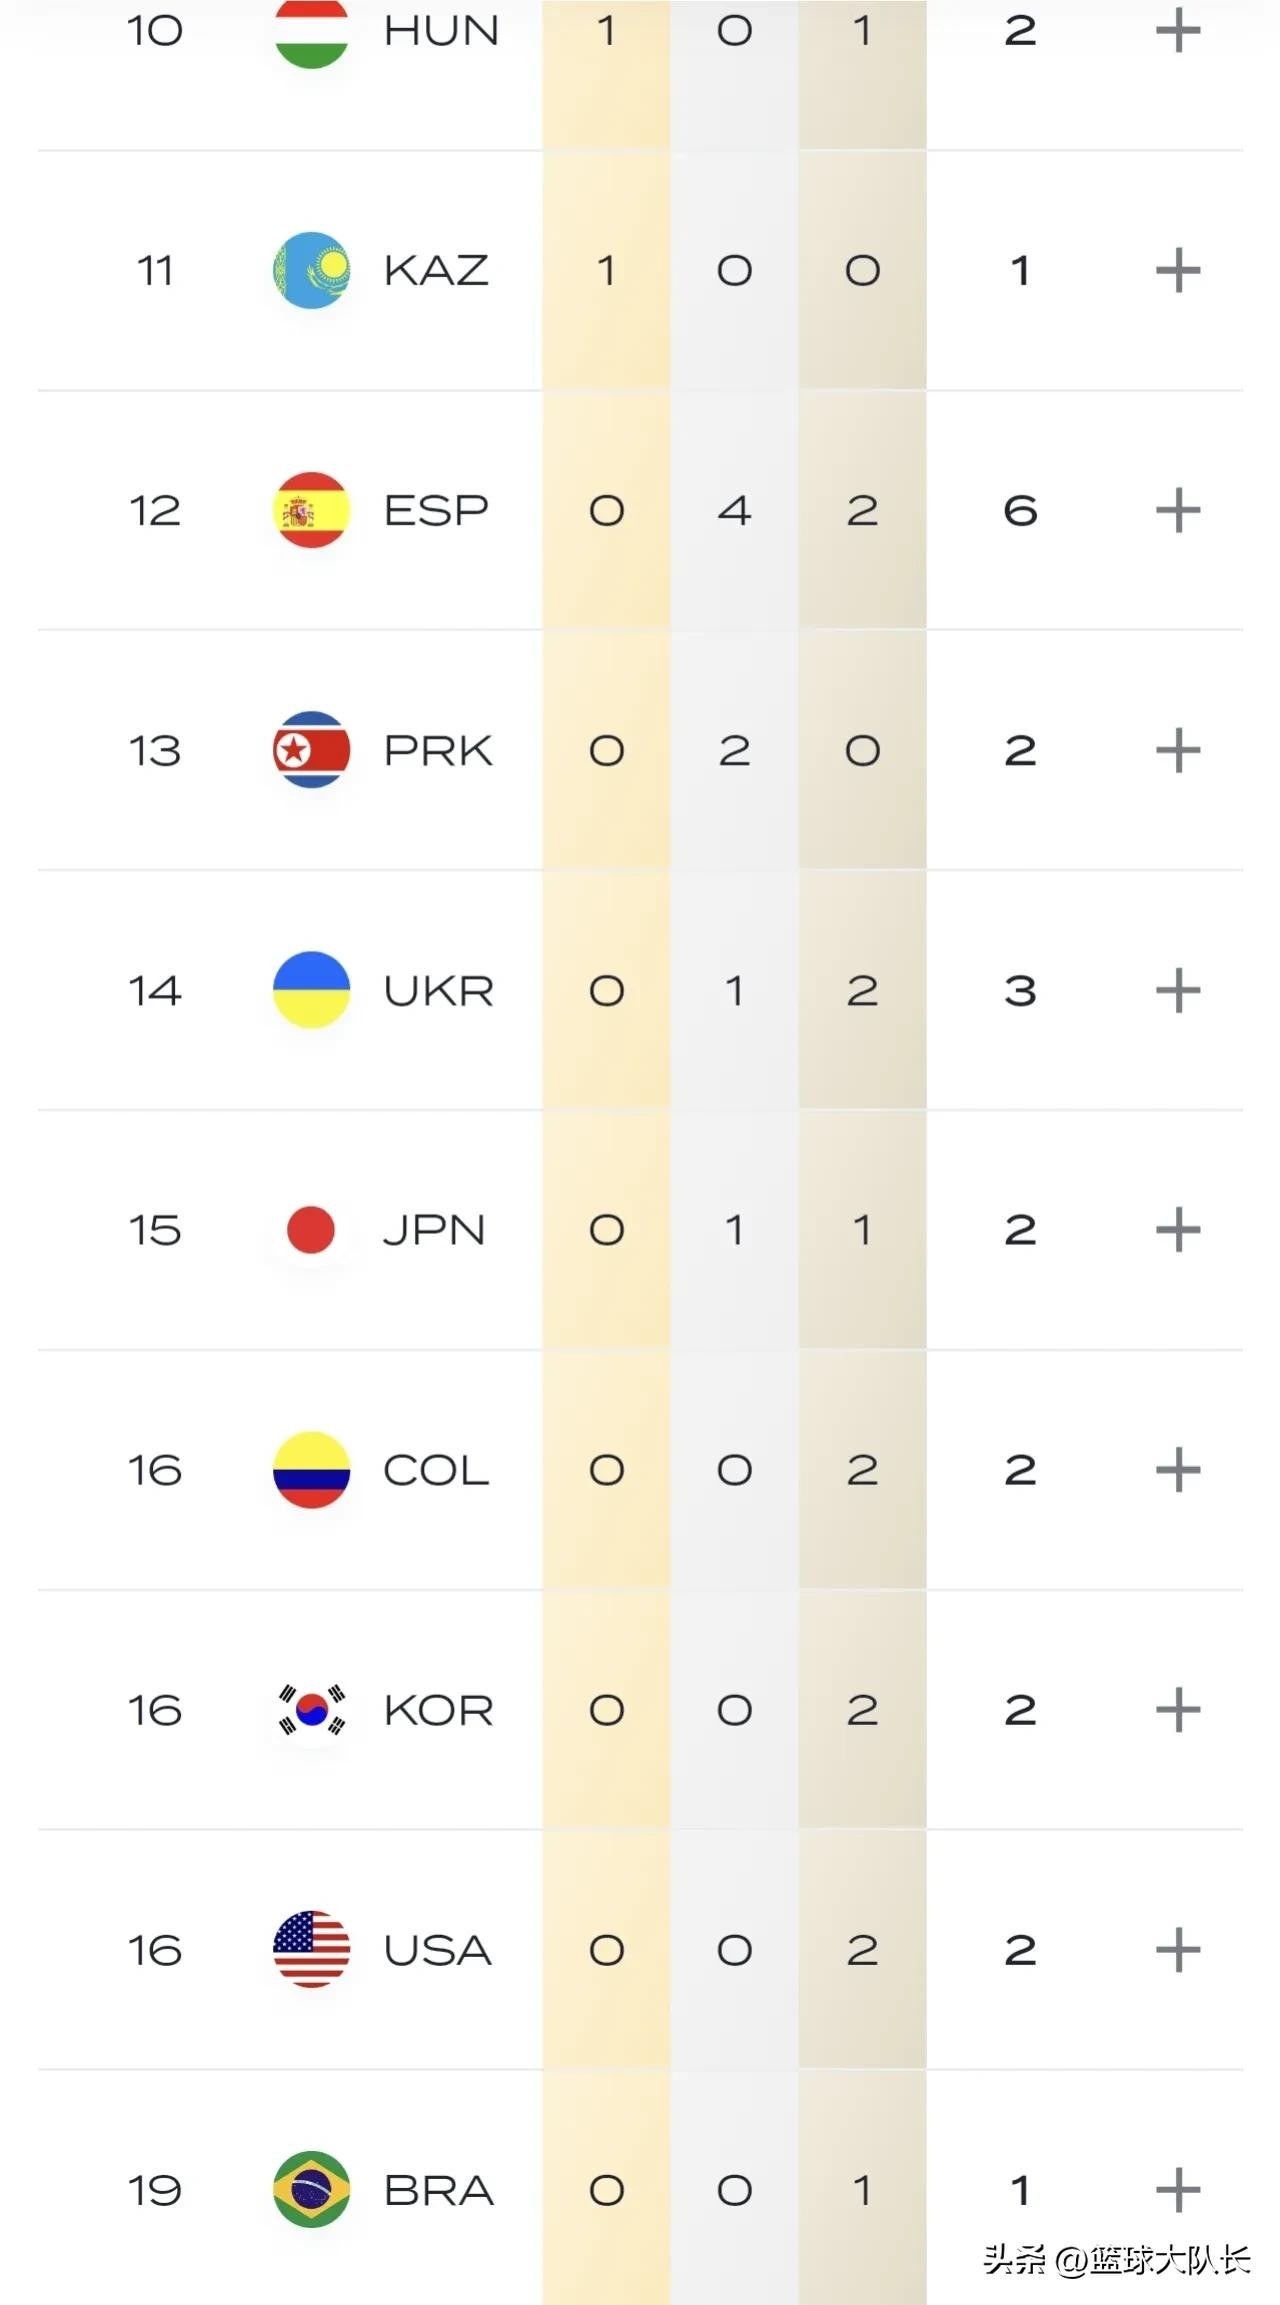Click the South Korea flag icon
Screen dimensions: 1280x2305
point(311,1710)
